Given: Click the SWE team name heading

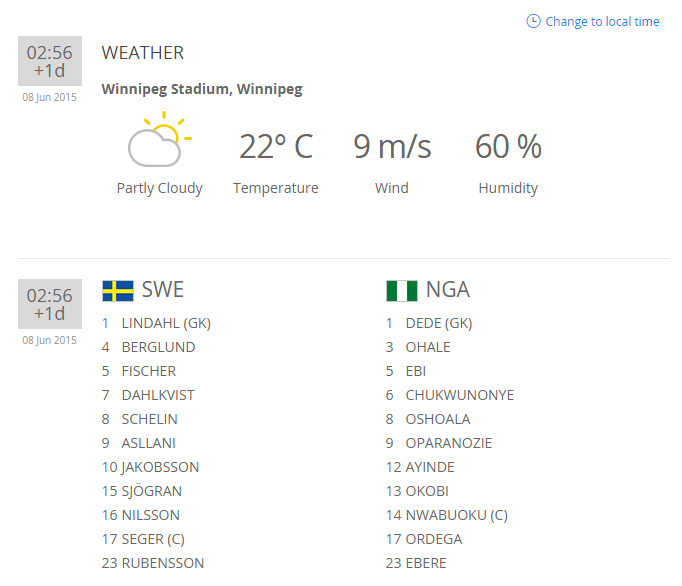Looking at the screenshot, I should pyautogui.click(x=163, y=290).
